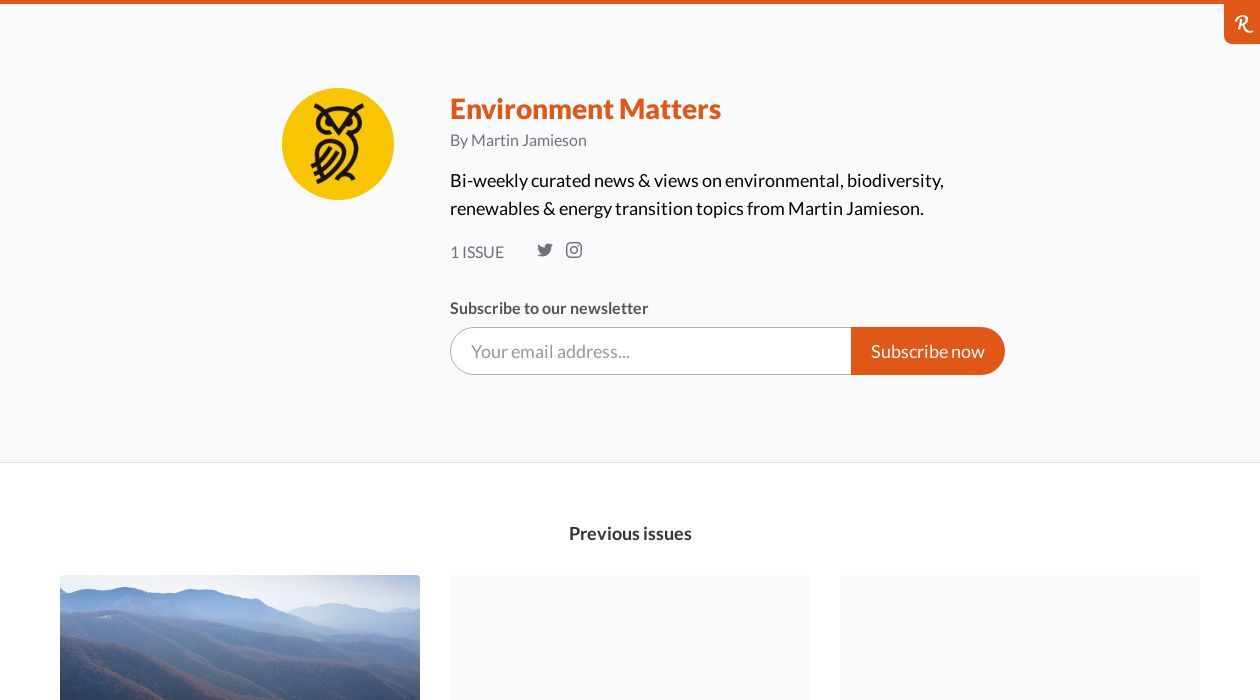Open the Revue logo badge in corner
Viewport: 1260px width, 700px height.
[1242, 23]
